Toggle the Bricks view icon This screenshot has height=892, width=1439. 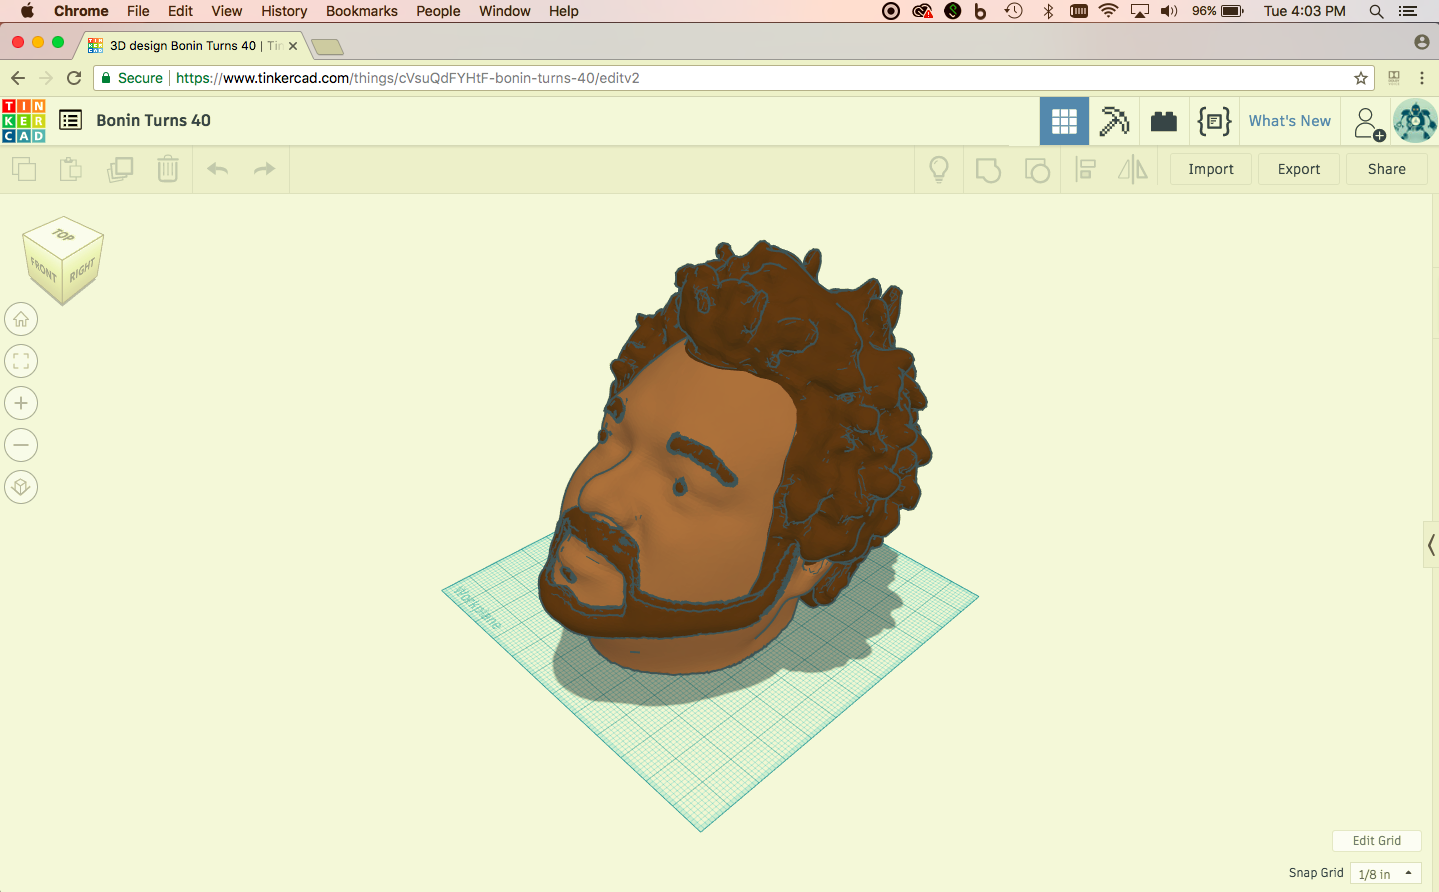click(x=1163, y=120)
